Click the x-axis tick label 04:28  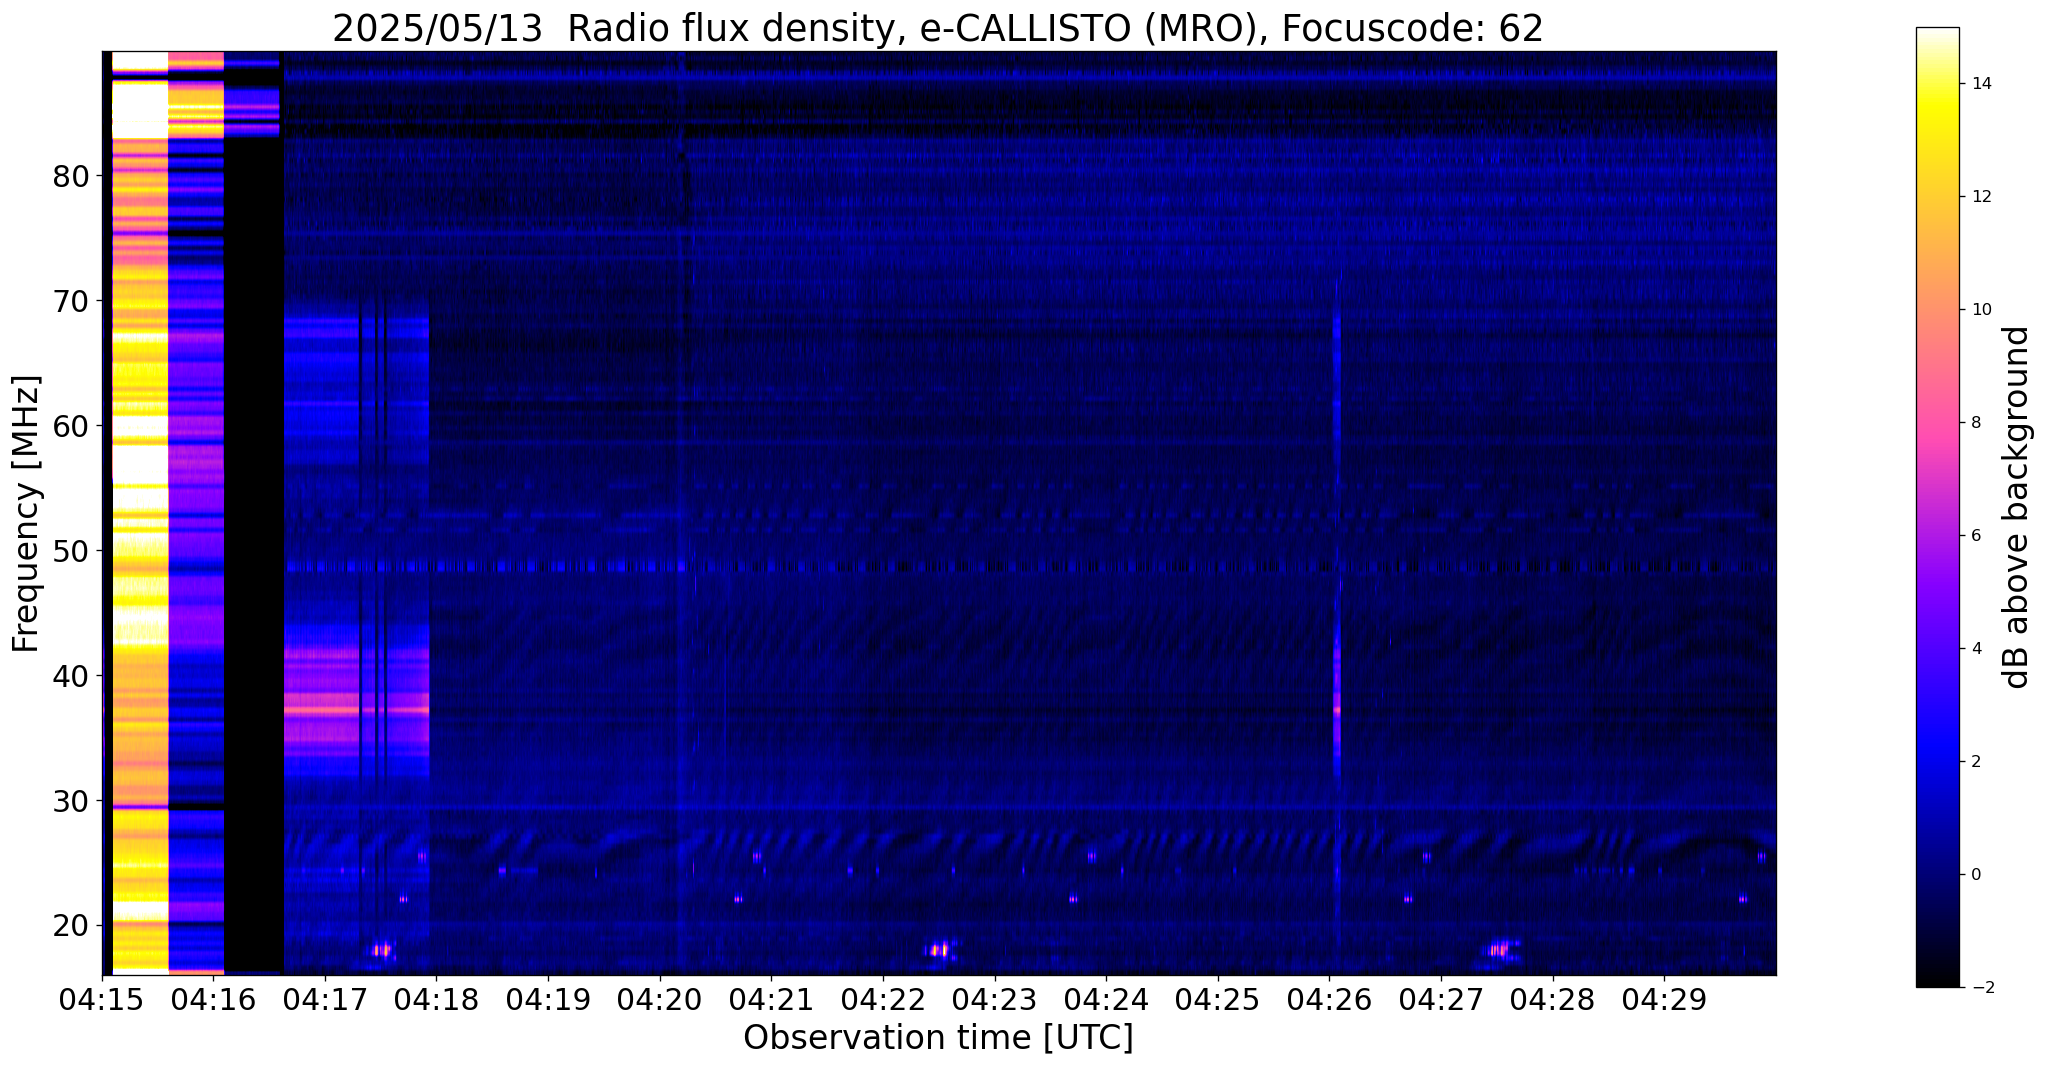tap(1552, 998)
